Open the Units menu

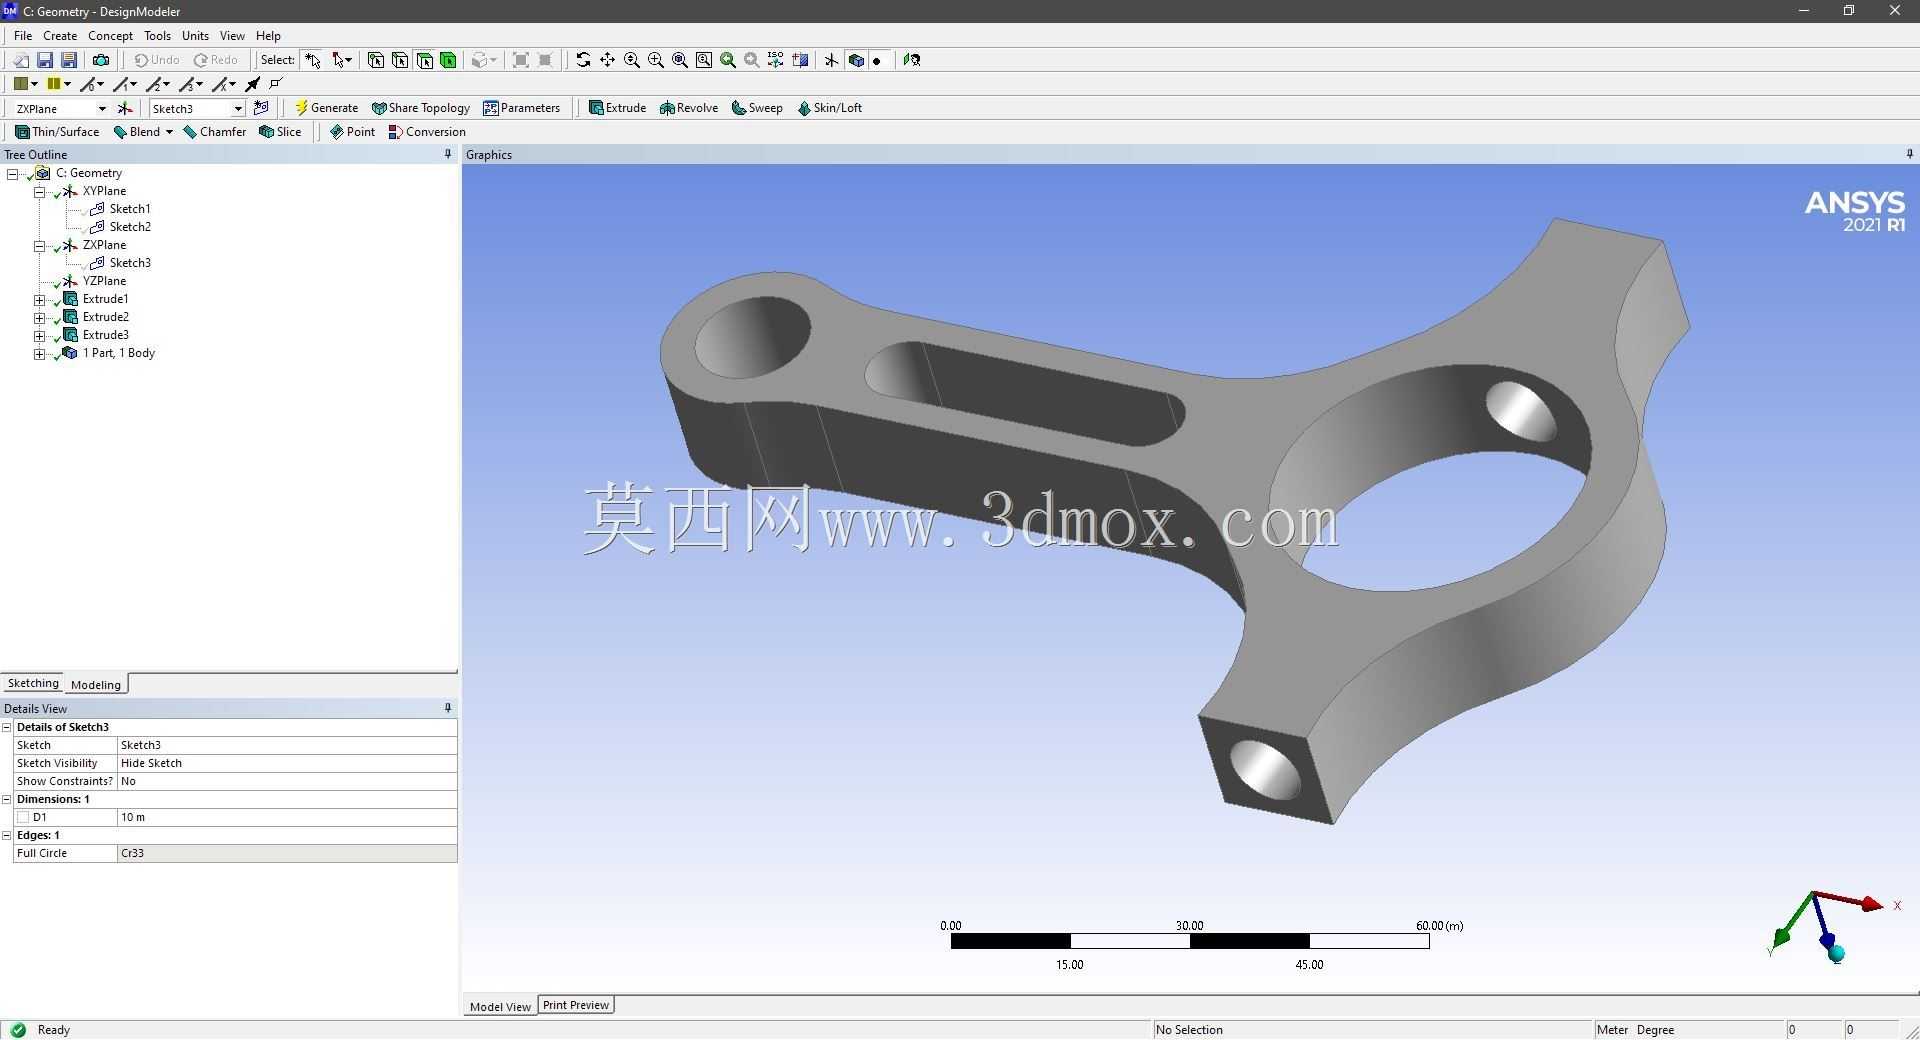coord(195,35)
